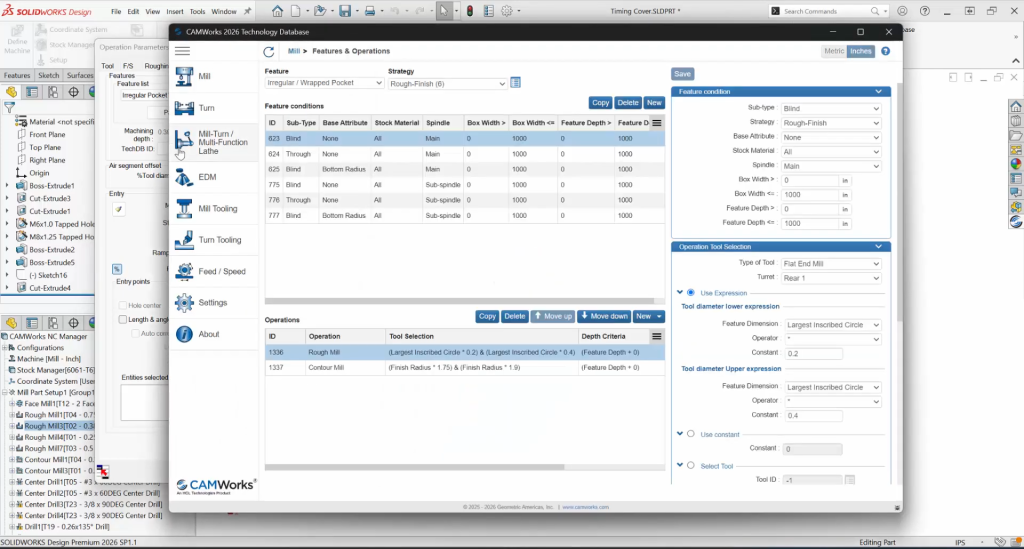Click the Mill breadcrumb link
The image size is (1024, 549).
294,51
